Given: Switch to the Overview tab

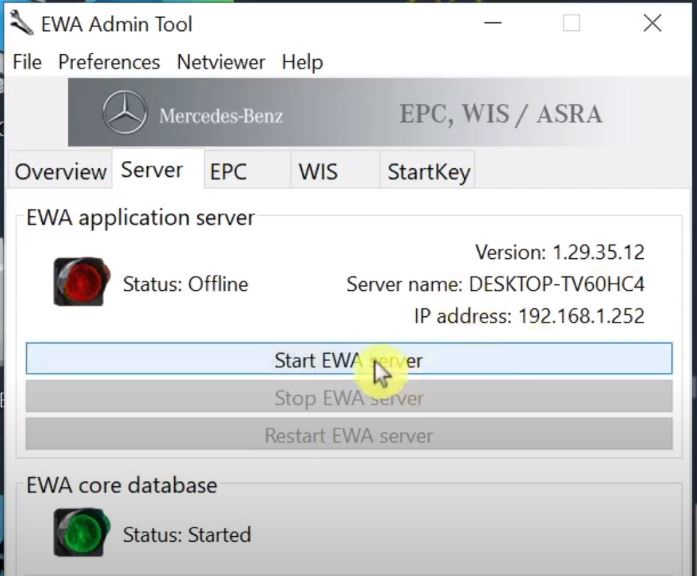Looking at the screenshot, I should [60, 171].
